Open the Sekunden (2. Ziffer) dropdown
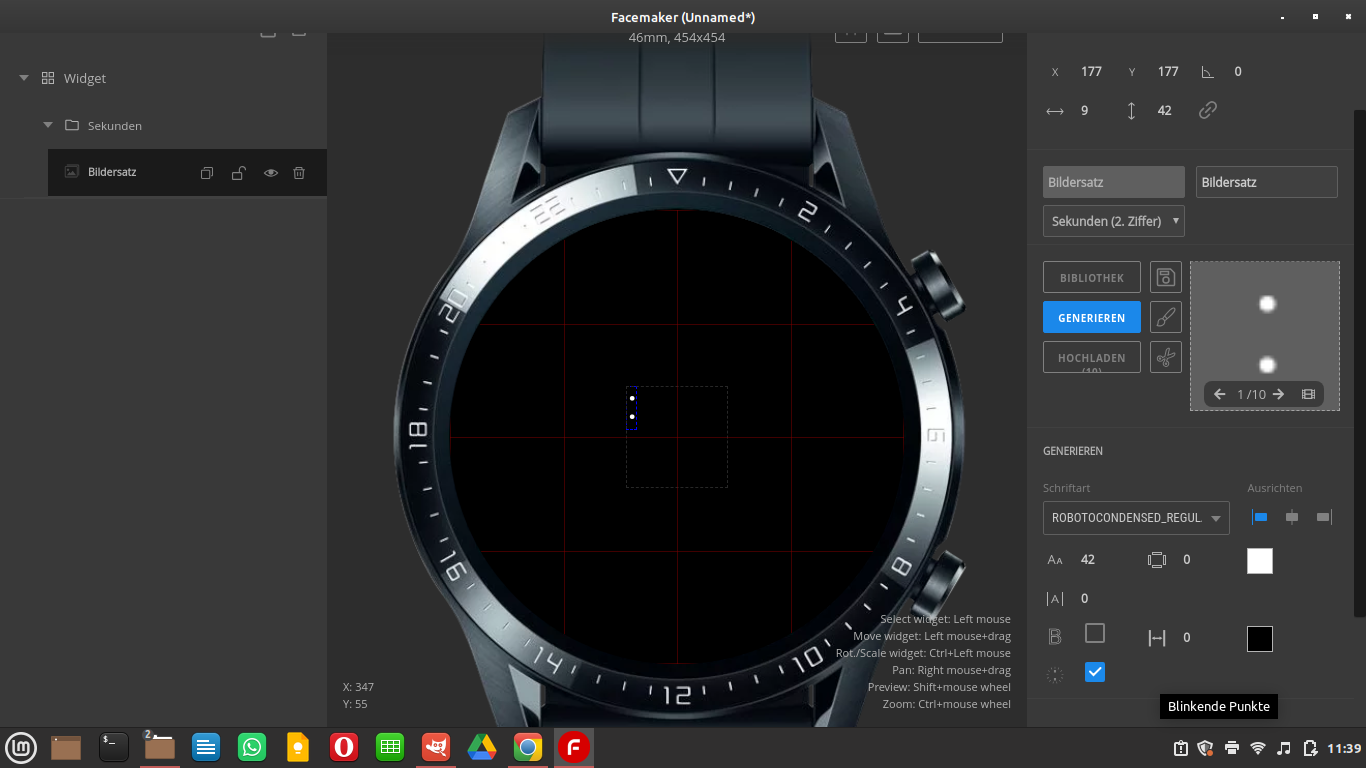The image size is (1366, 768). (1113, 221)
